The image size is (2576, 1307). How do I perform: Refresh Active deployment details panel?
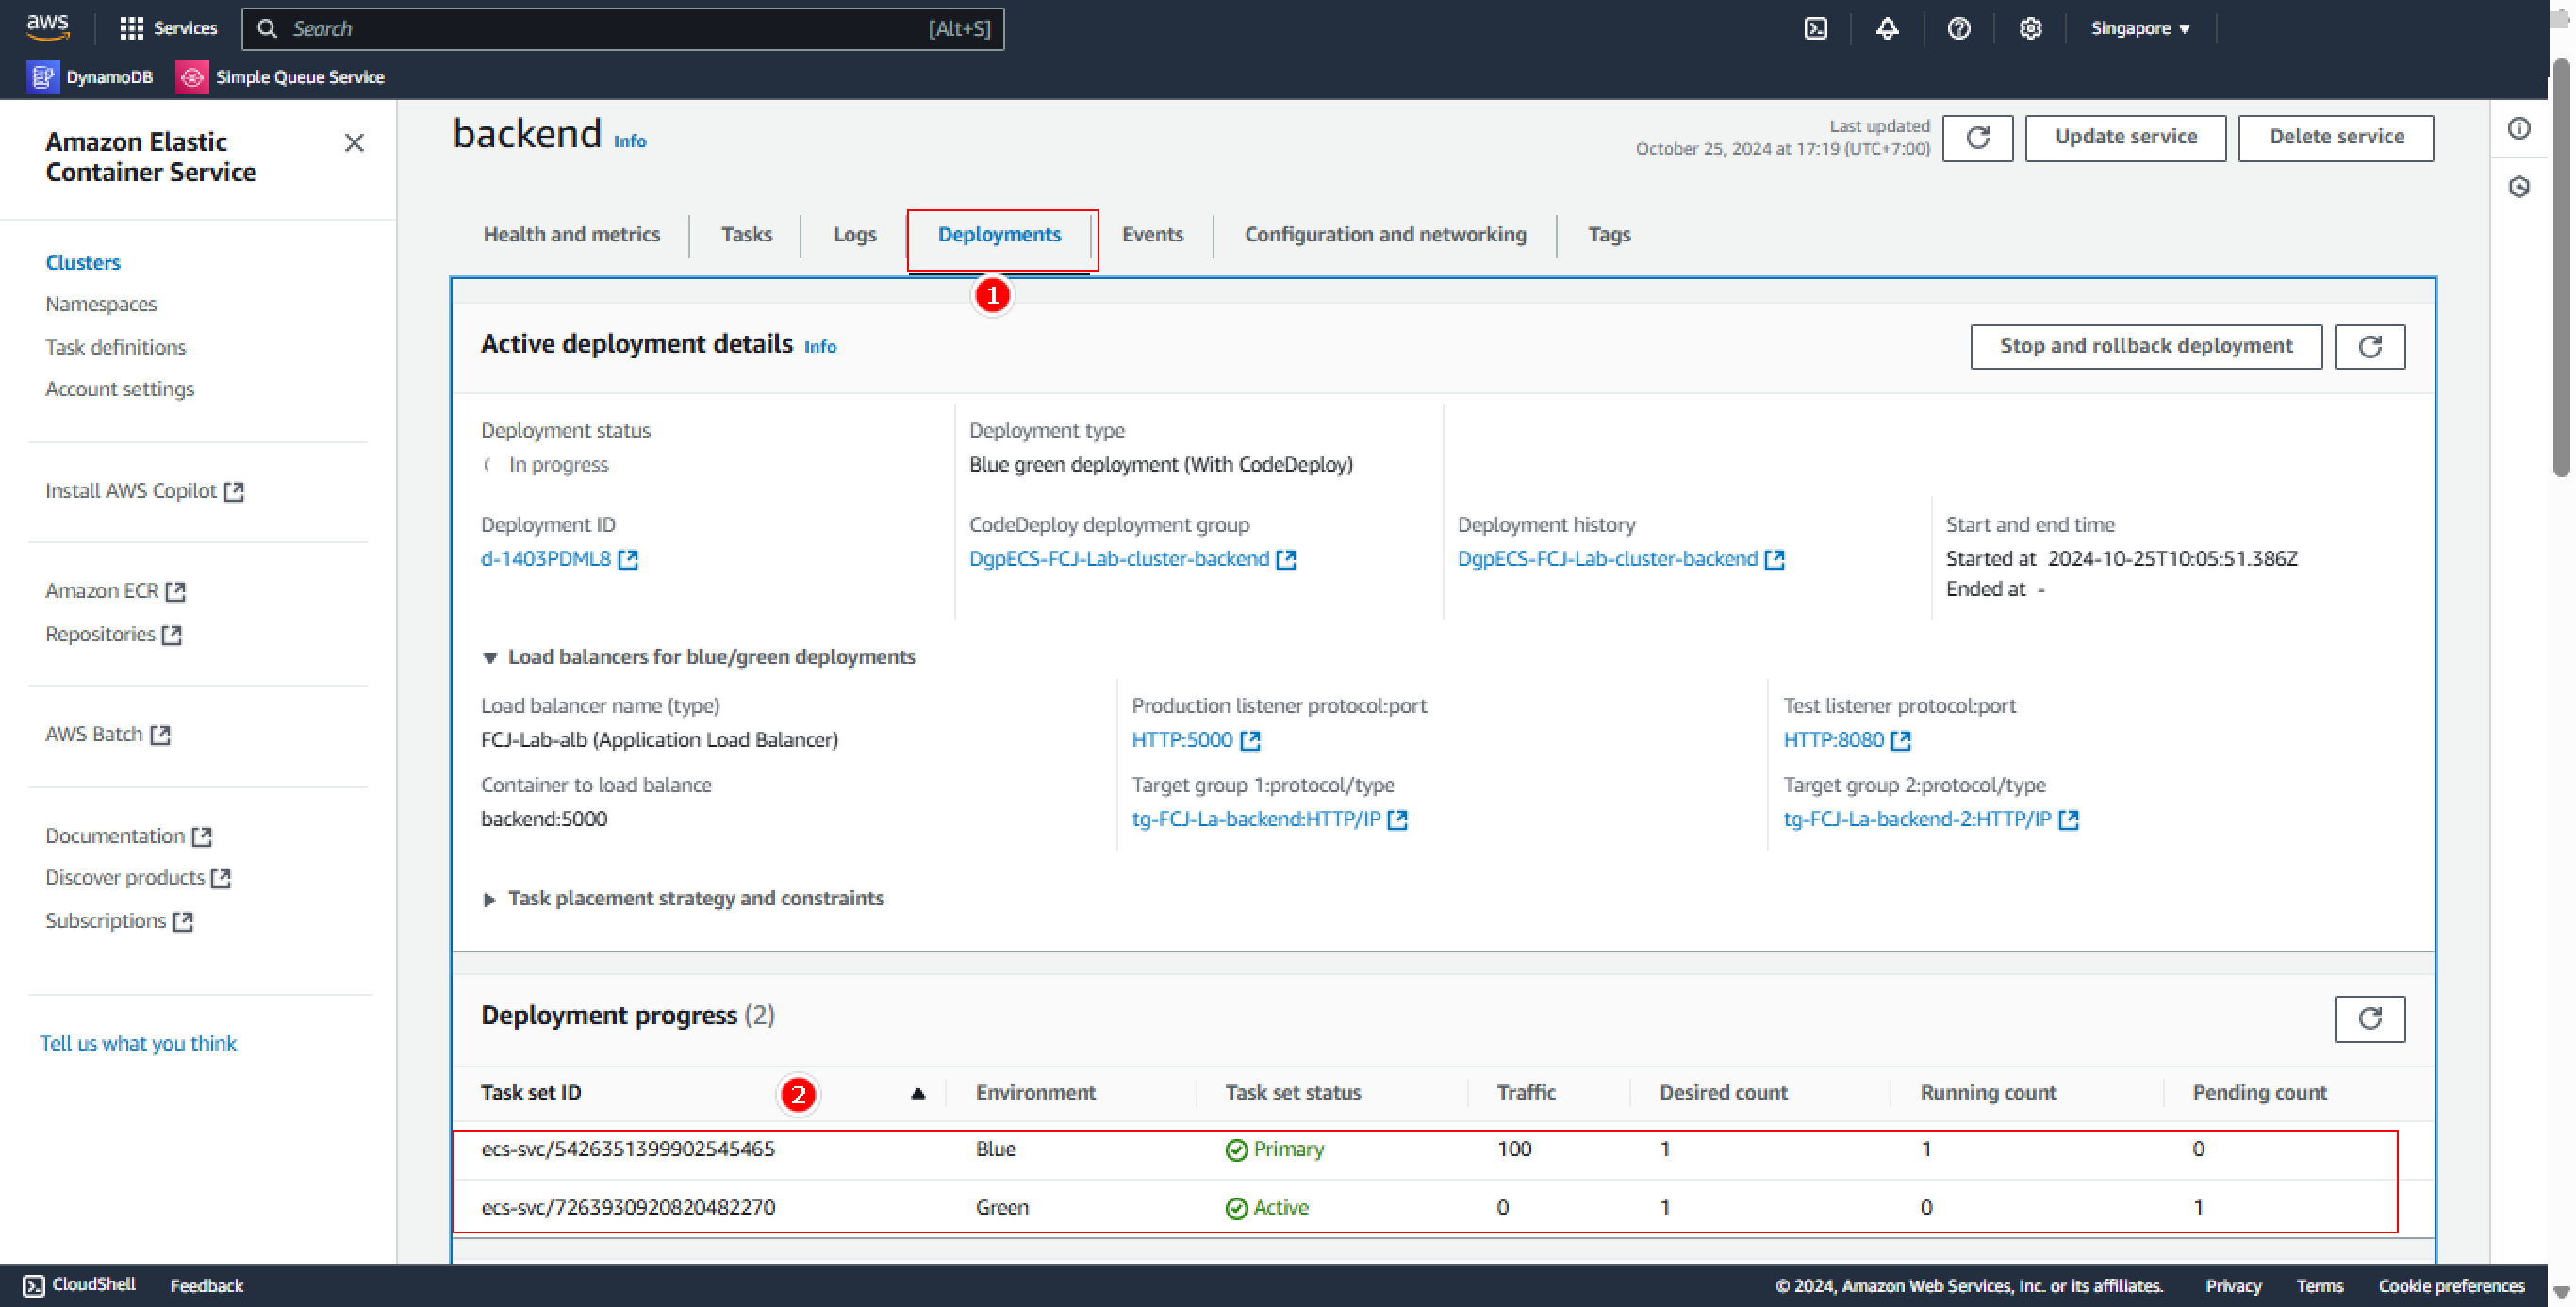click(x=2370, y=346)
